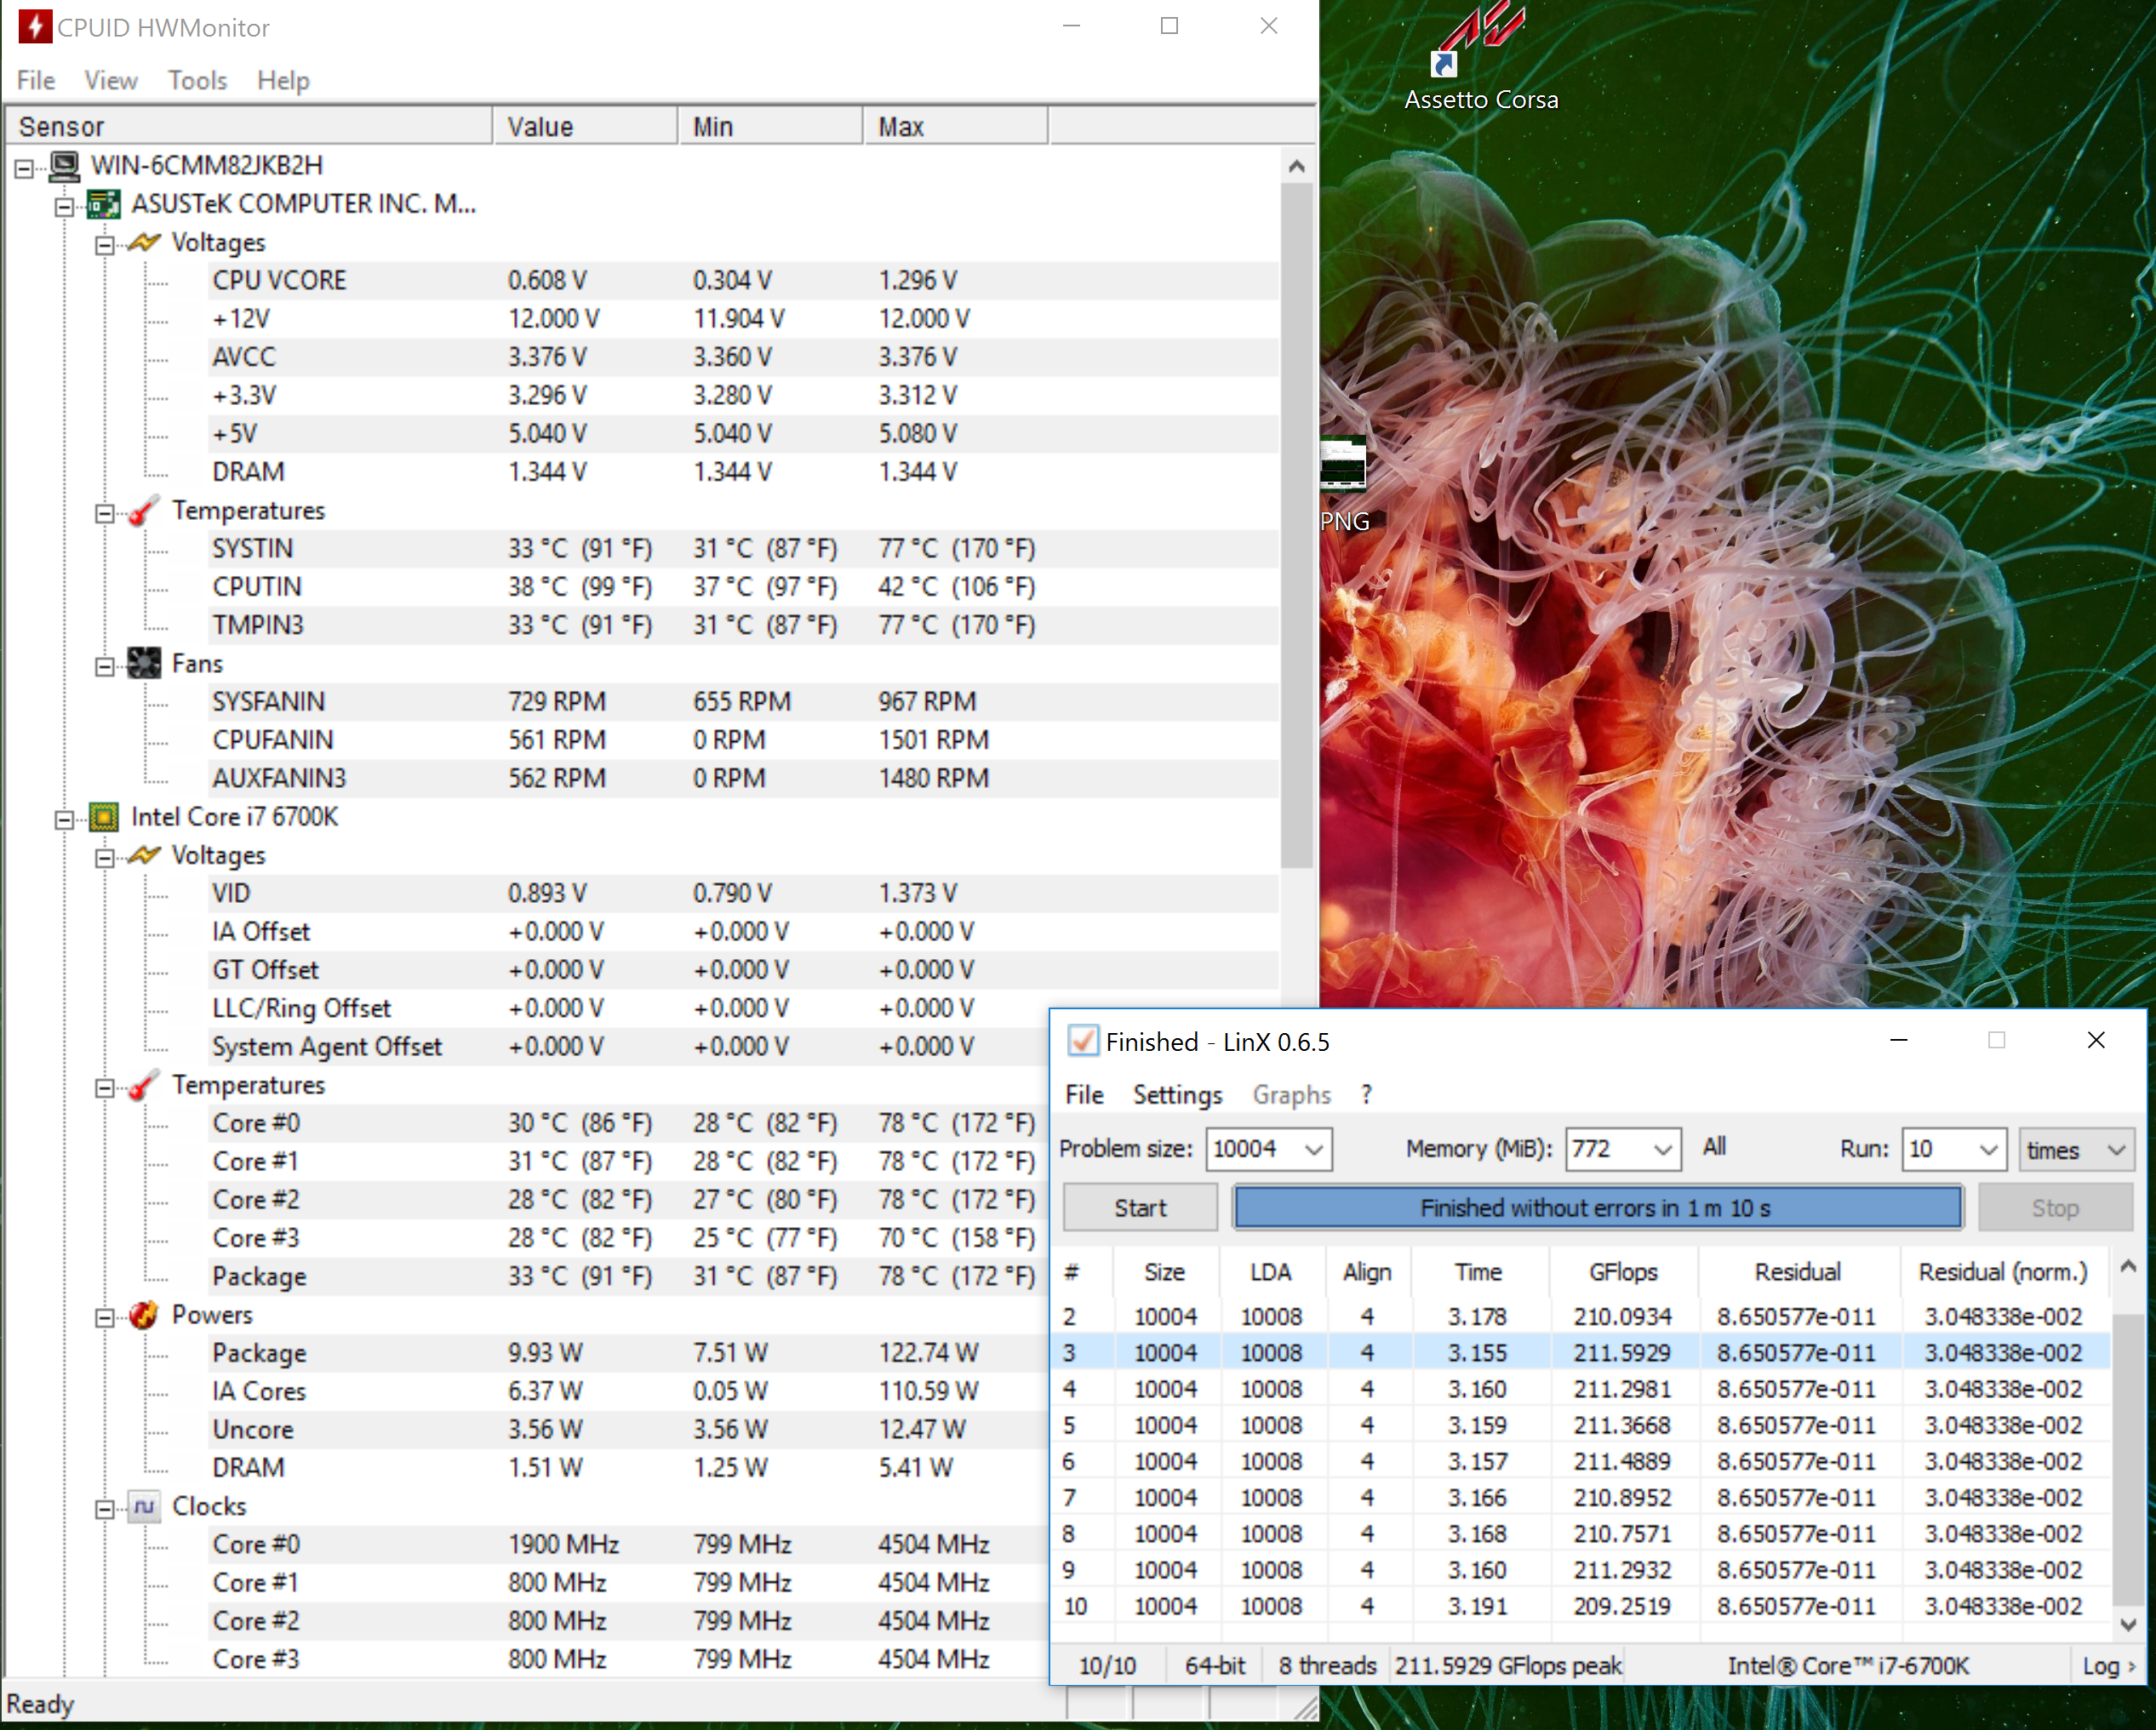Click the motherboard Temperatures thermometer icon
This screenshot has width=2156, height=1730.
coord(144,510)
